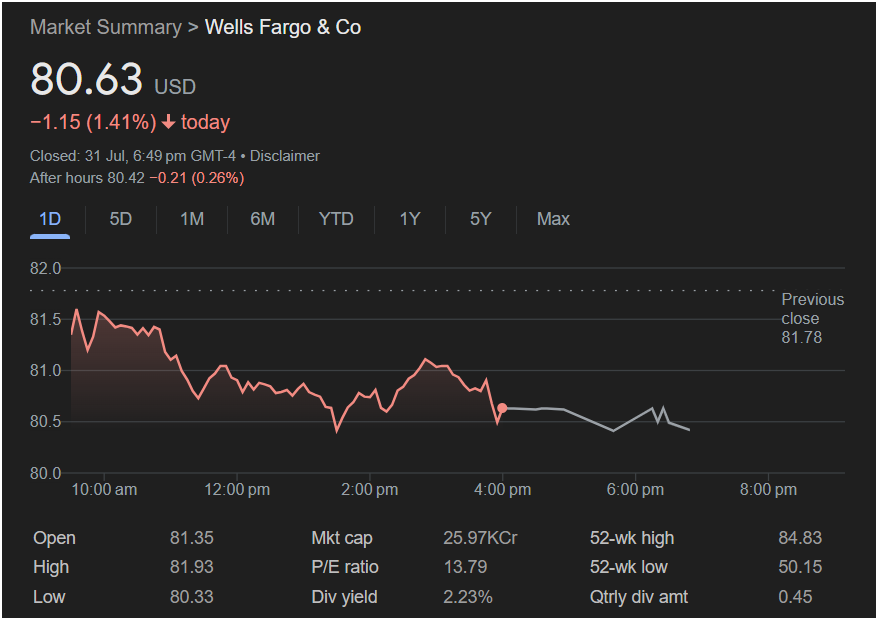Click the 12:00 pm axis label
This screenshot has width=878, height=620.
point(237,490)
